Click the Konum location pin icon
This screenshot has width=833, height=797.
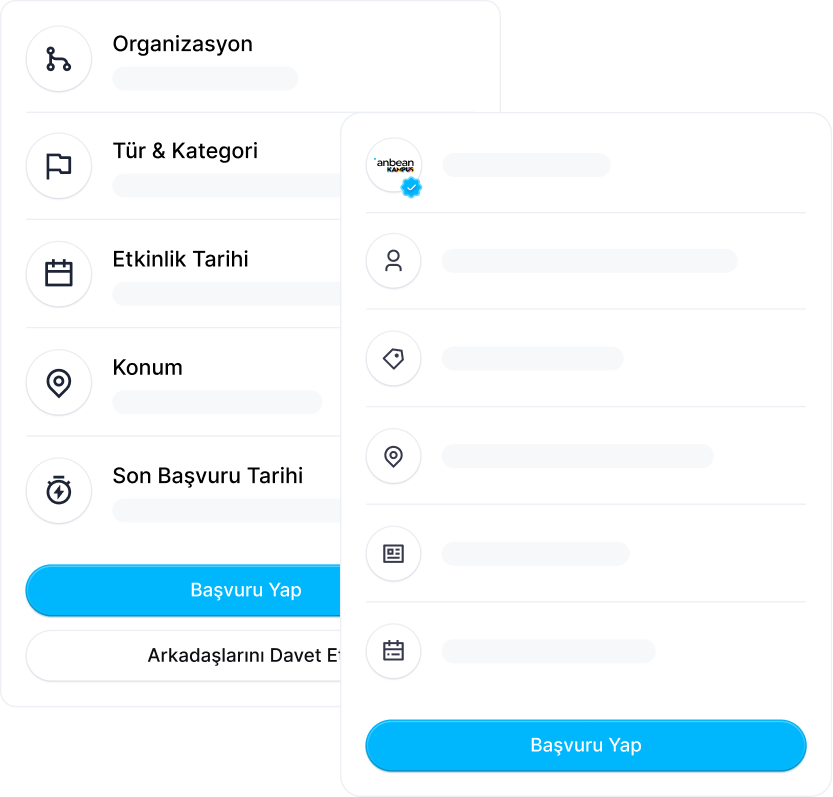[58, 383]
